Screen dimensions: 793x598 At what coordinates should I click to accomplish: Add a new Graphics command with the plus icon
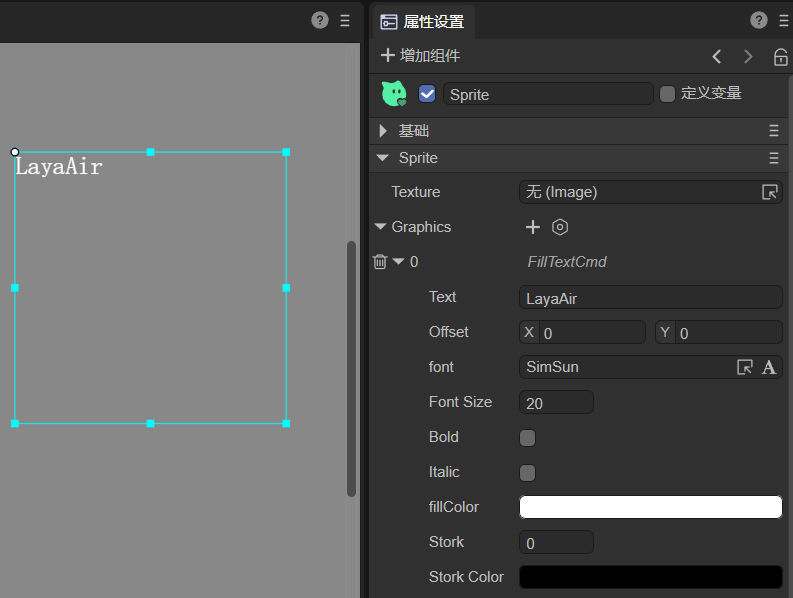533,227
